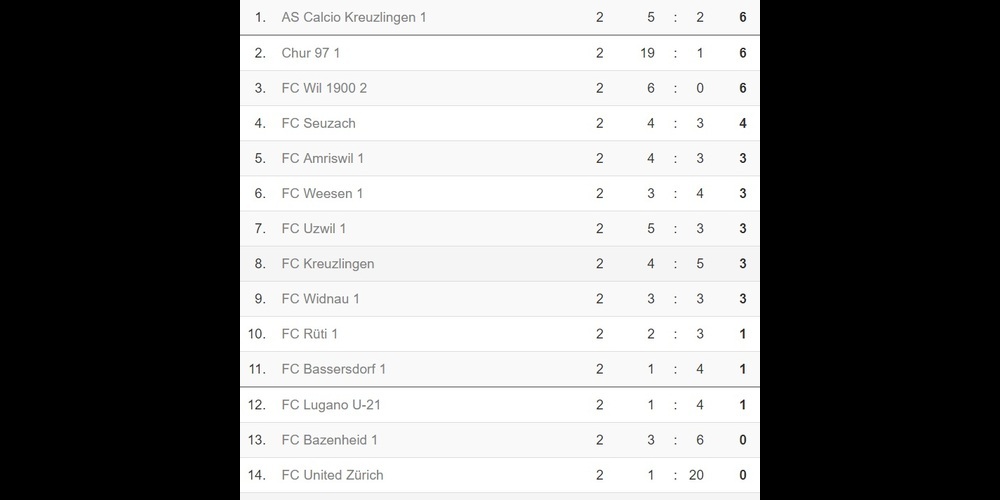Click the FC Wil 1900 2 team name
Viewport: 1000px width, 500px height.
324,88
